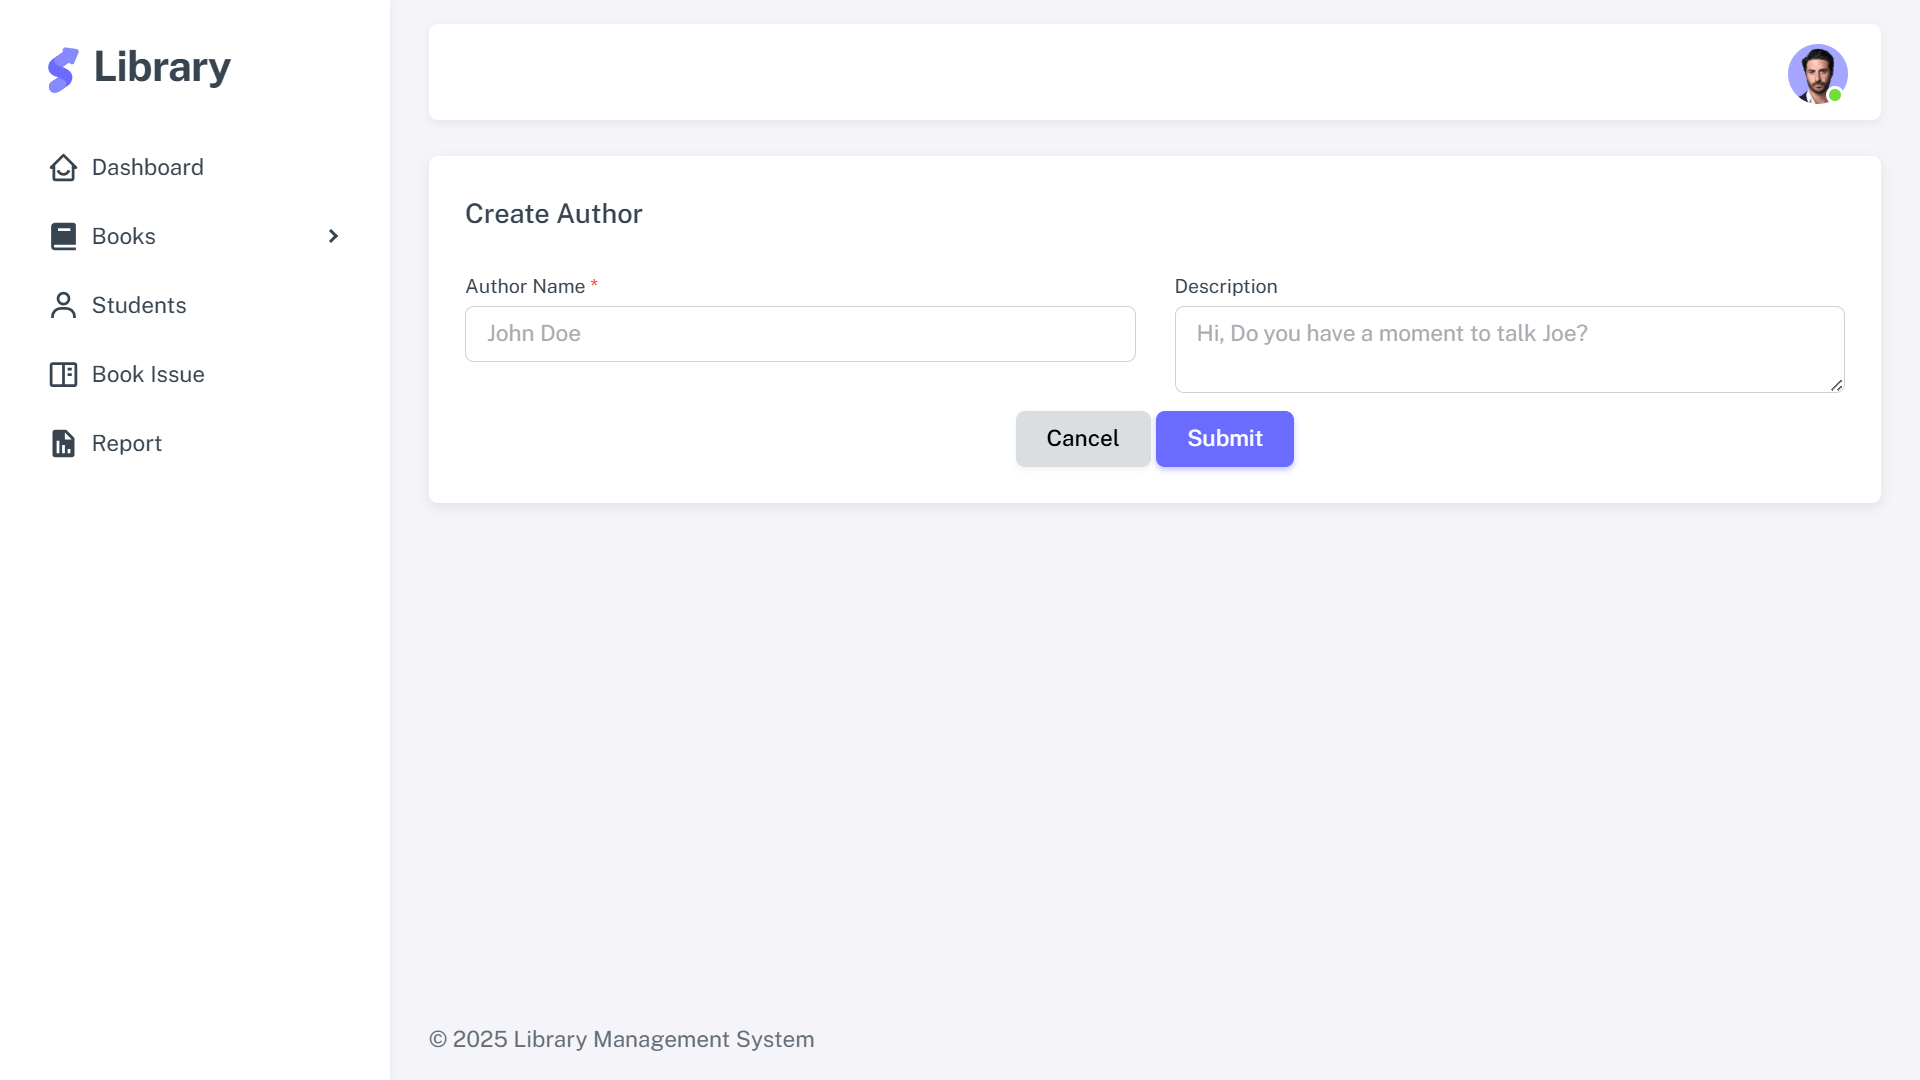The width and height of the screenshot is (1920, 1080).
Task: Click the Description label
Action: coord(1226,287)
